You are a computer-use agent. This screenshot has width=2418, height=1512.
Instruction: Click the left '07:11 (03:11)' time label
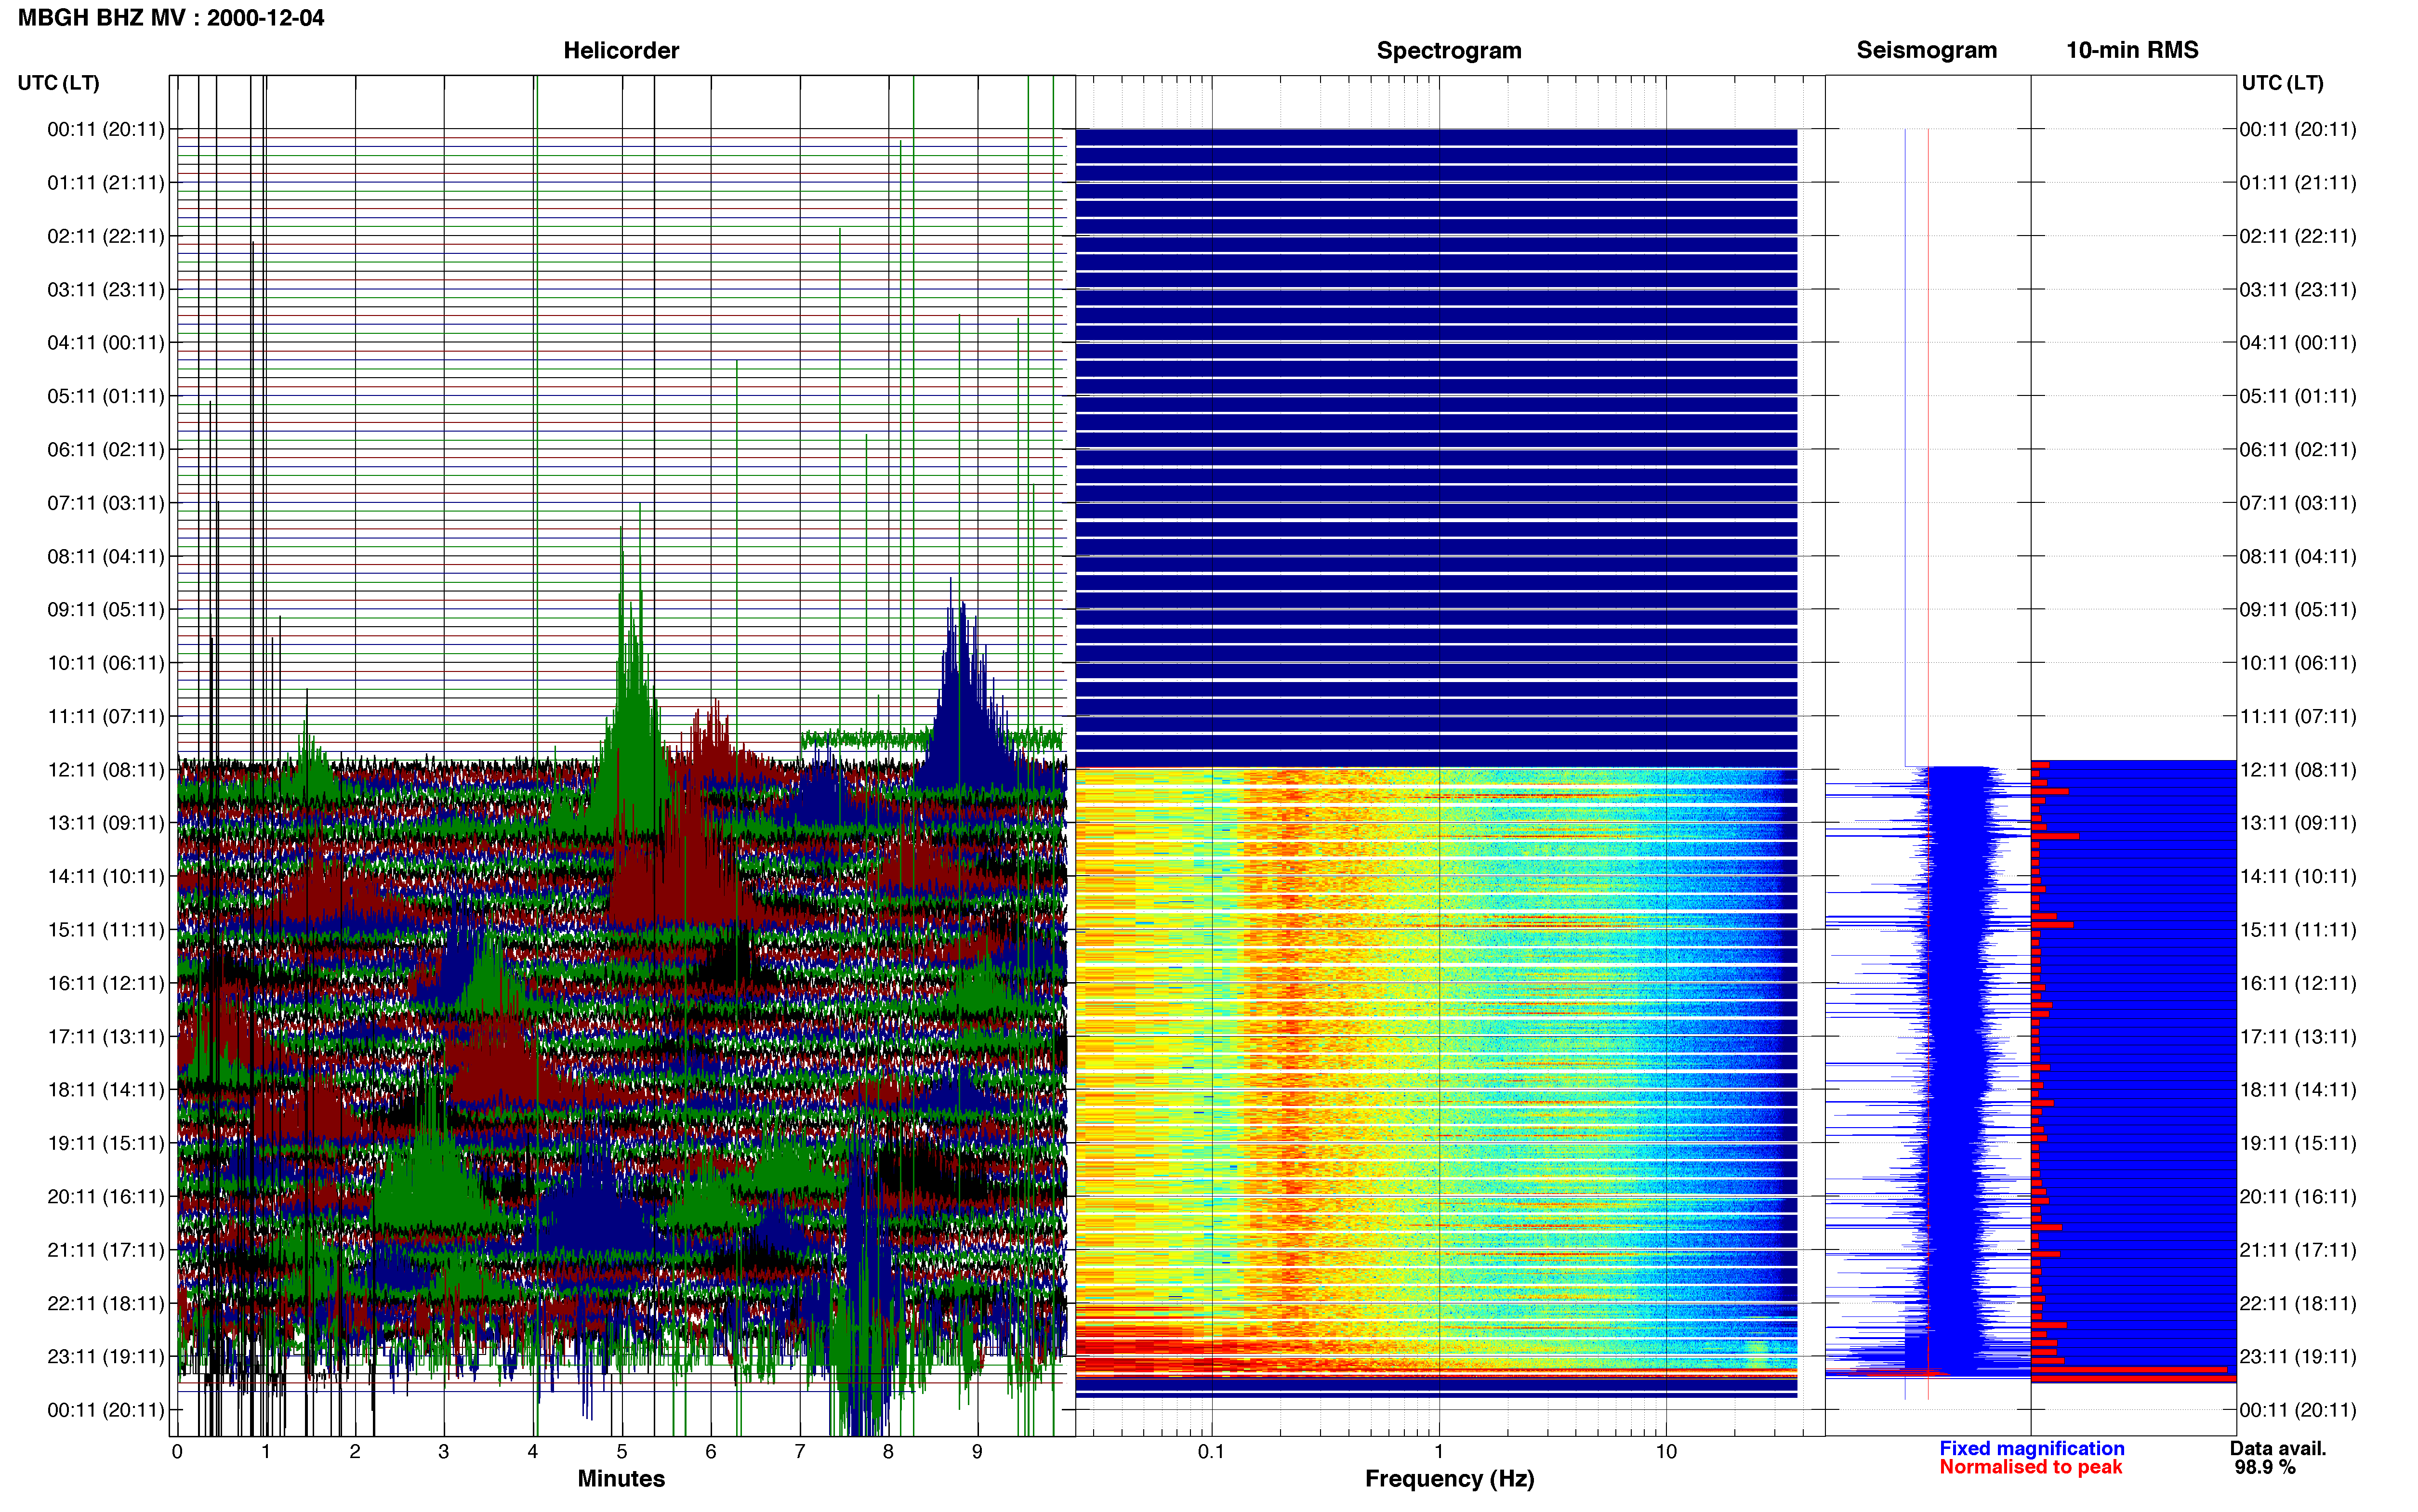[106, 503]
